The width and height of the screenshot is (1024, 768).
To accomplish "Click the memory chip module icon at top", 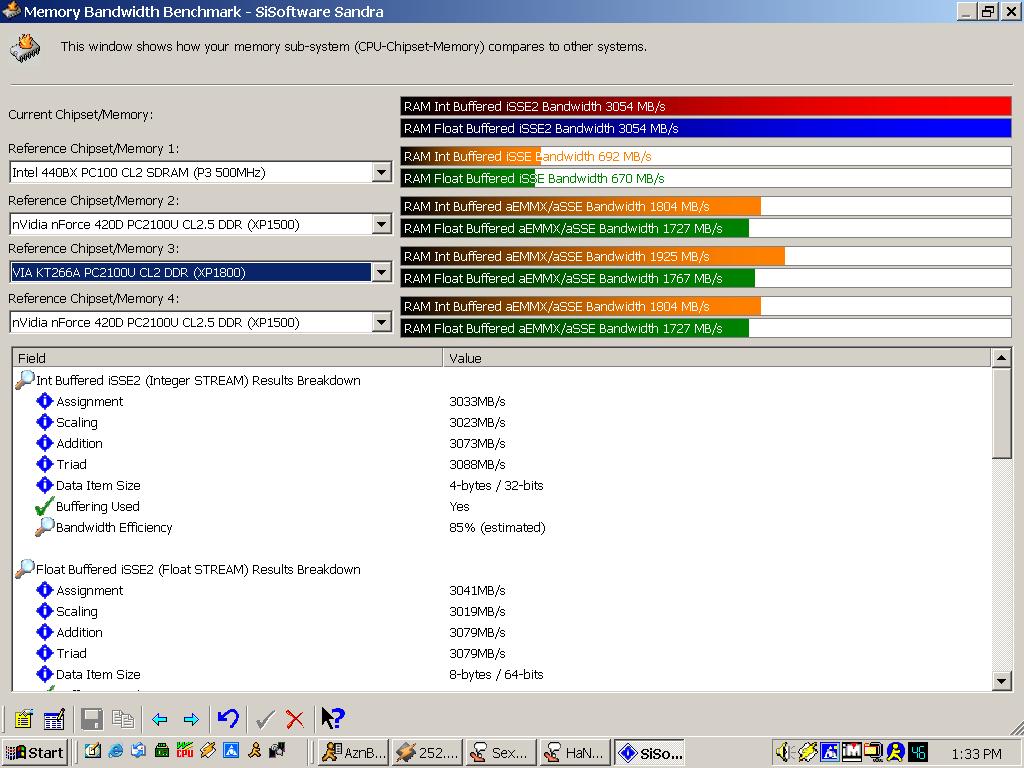I will tap(26, 48).
